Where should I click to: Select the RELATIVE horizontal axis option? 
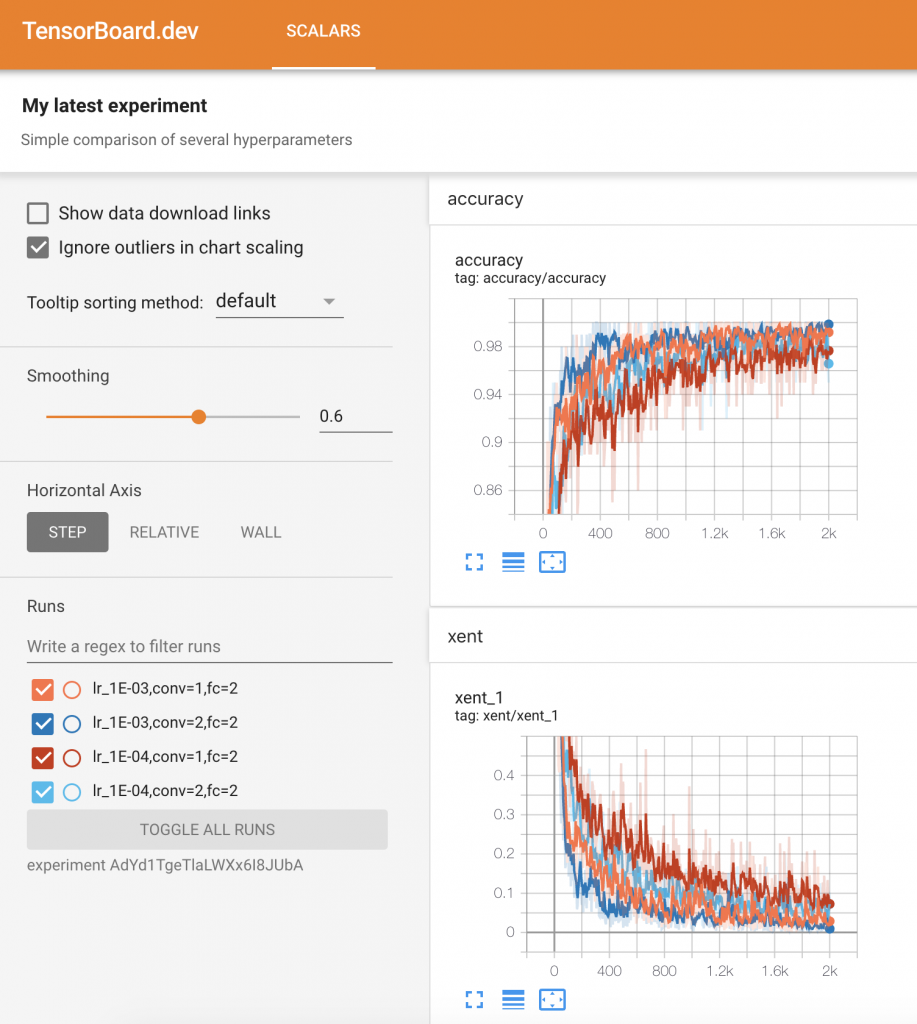tap(164, 532)
